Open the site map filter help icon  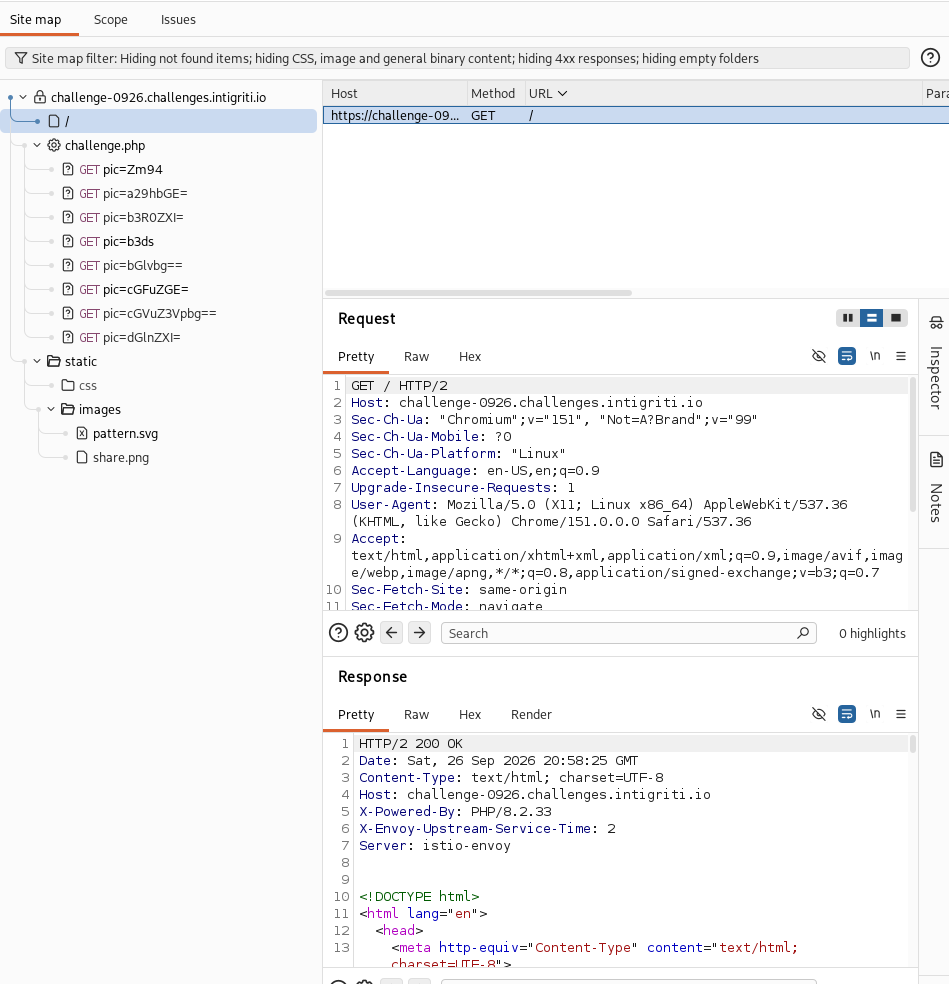(930, 58)
